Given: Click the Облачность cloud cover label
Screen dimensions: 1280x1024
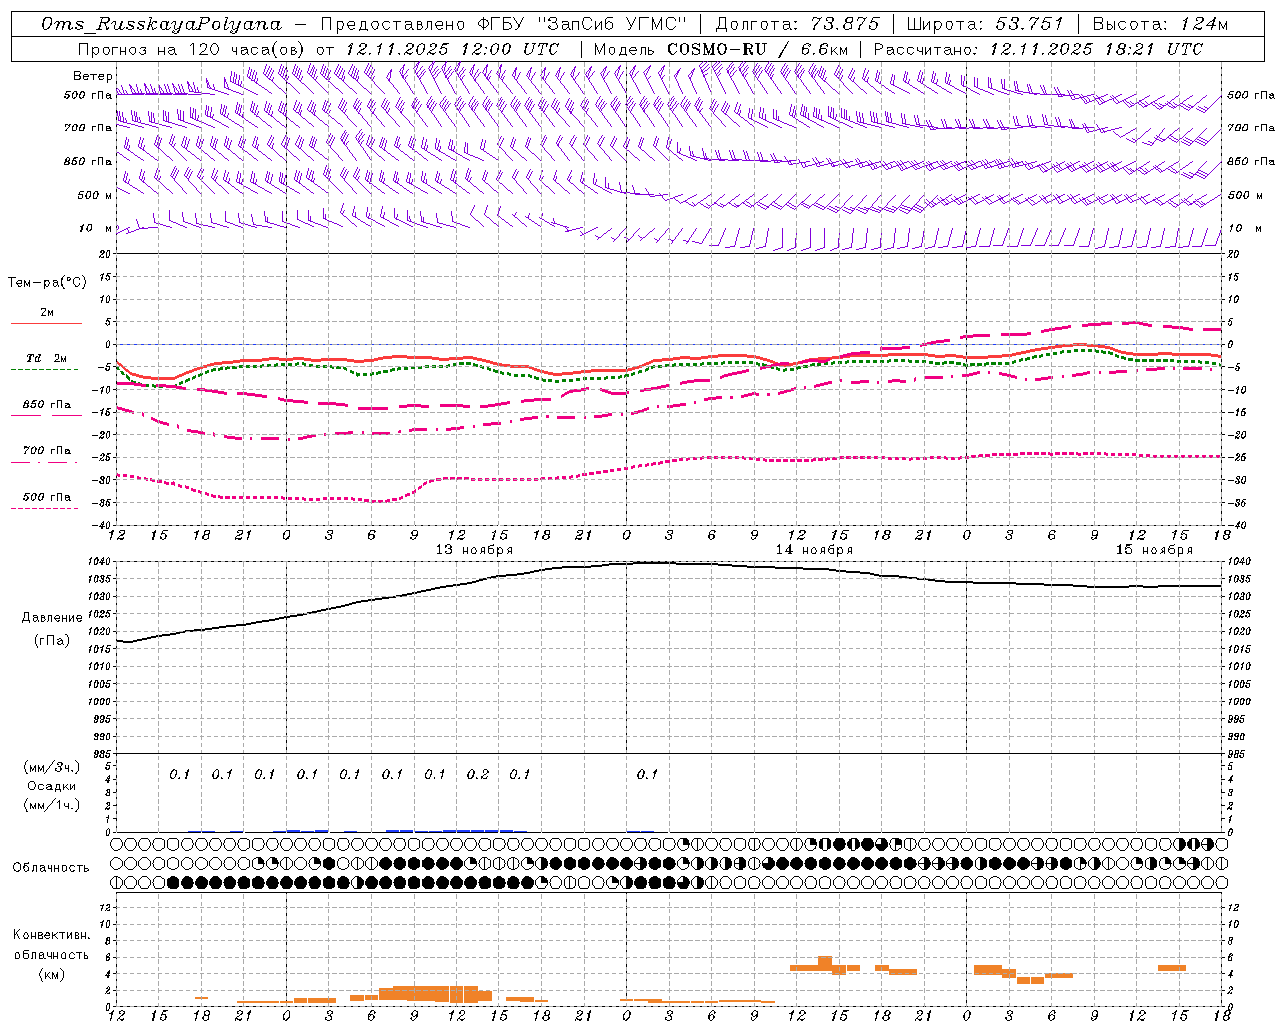Looking at the screenshot, I should pyautogui.click(x=51, y=867).
